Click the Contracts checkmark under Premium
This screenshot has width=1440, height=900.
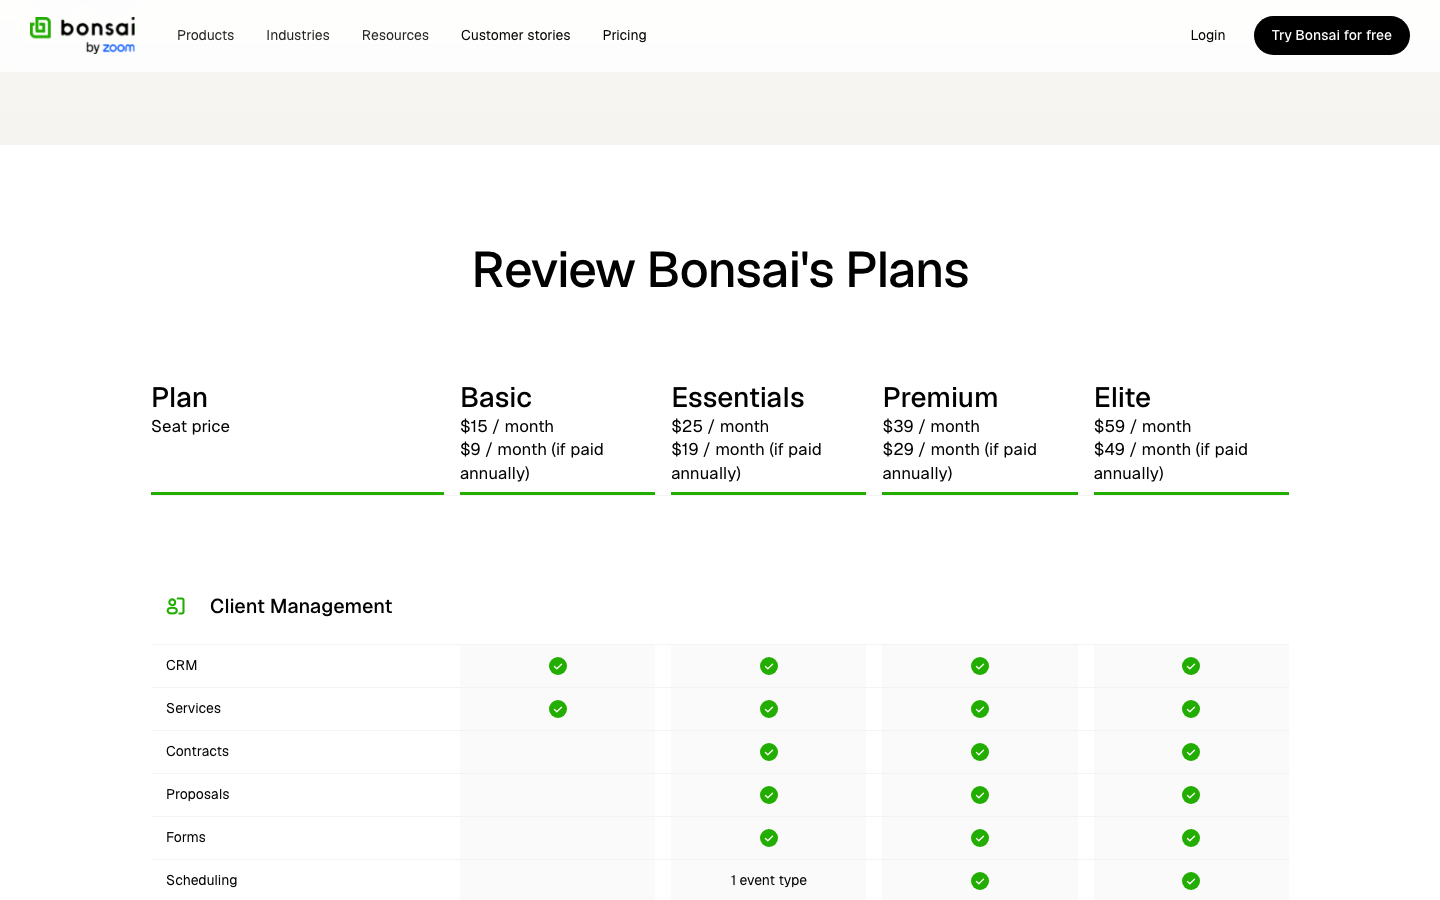[x=980, y=752]
